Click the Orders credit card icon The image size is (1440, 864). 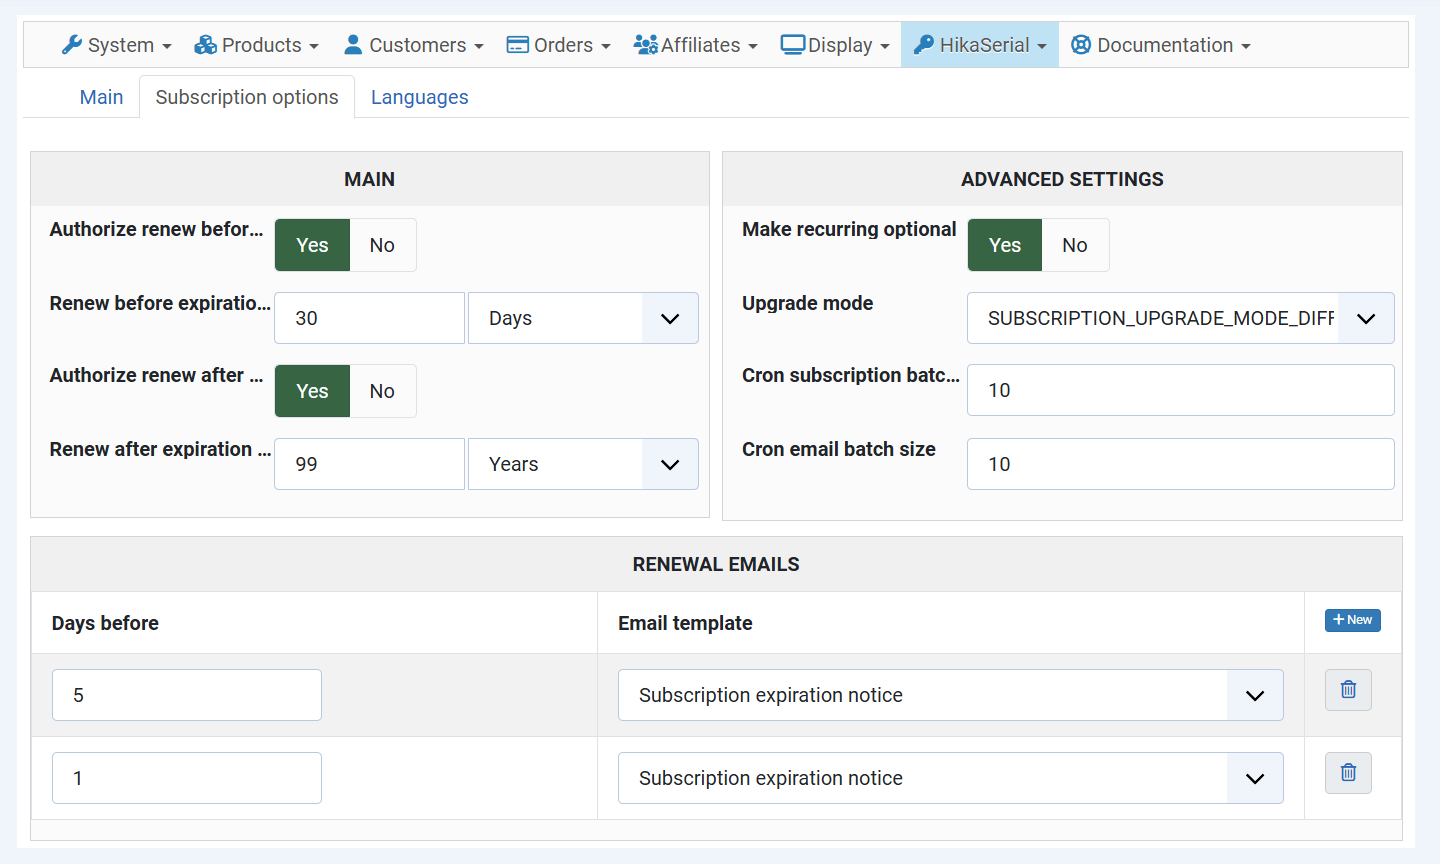point(517,45)
